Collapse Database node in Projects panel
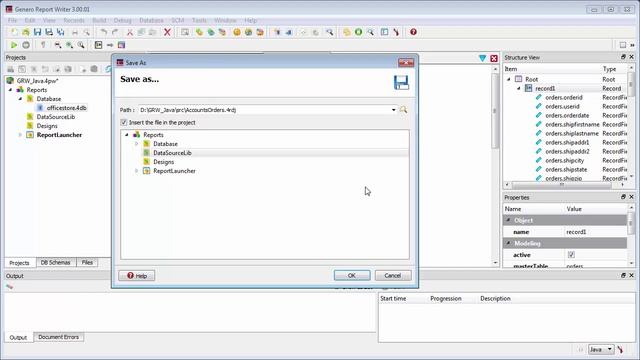 tap(20, 99)
